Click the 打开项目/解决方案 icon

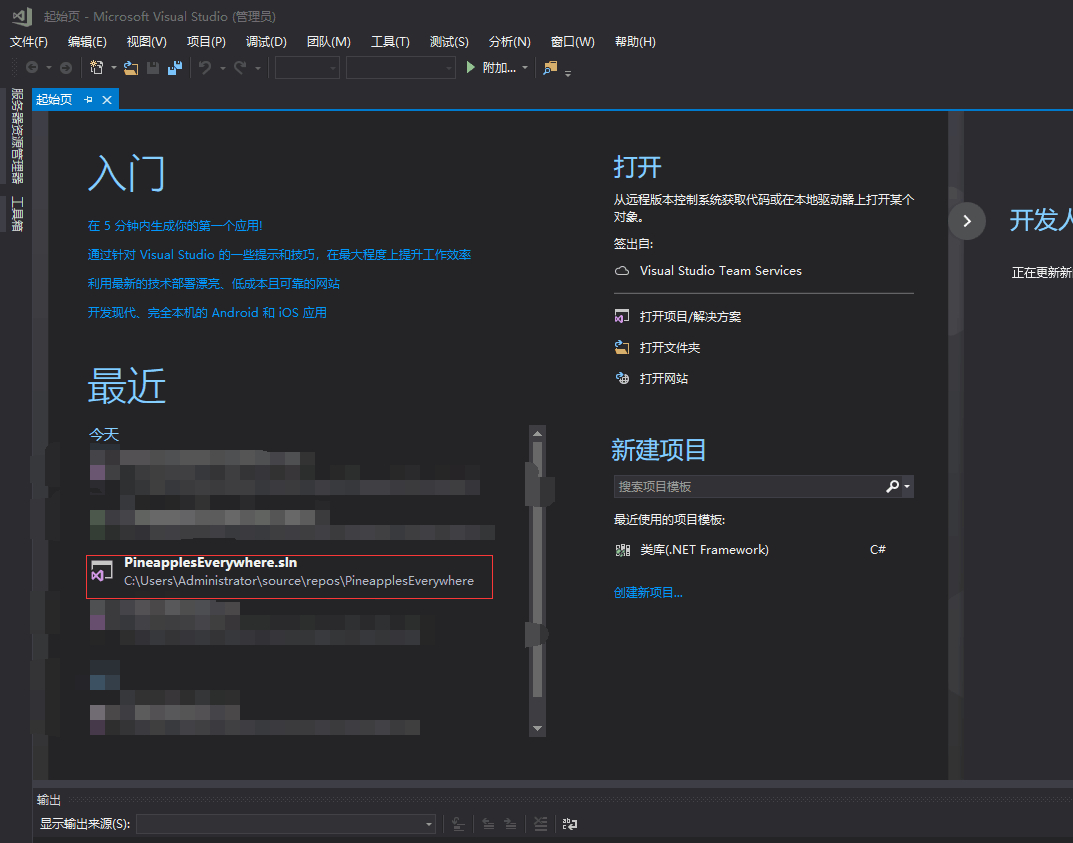pyautogui.click(x=622, y=316)
